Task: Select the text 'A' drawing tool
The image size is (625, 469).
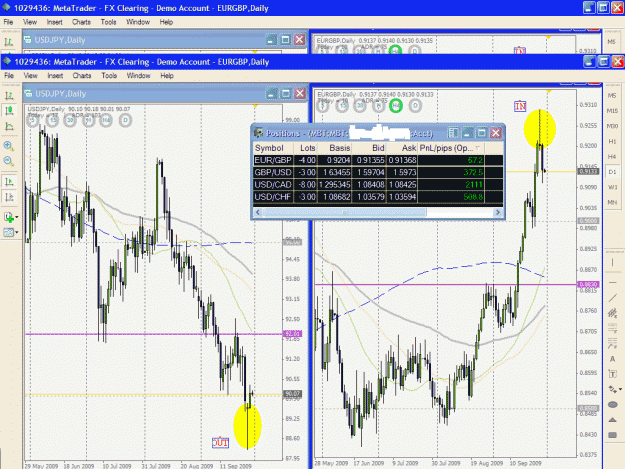Action: pyautogui.click(x=613, y=359)
